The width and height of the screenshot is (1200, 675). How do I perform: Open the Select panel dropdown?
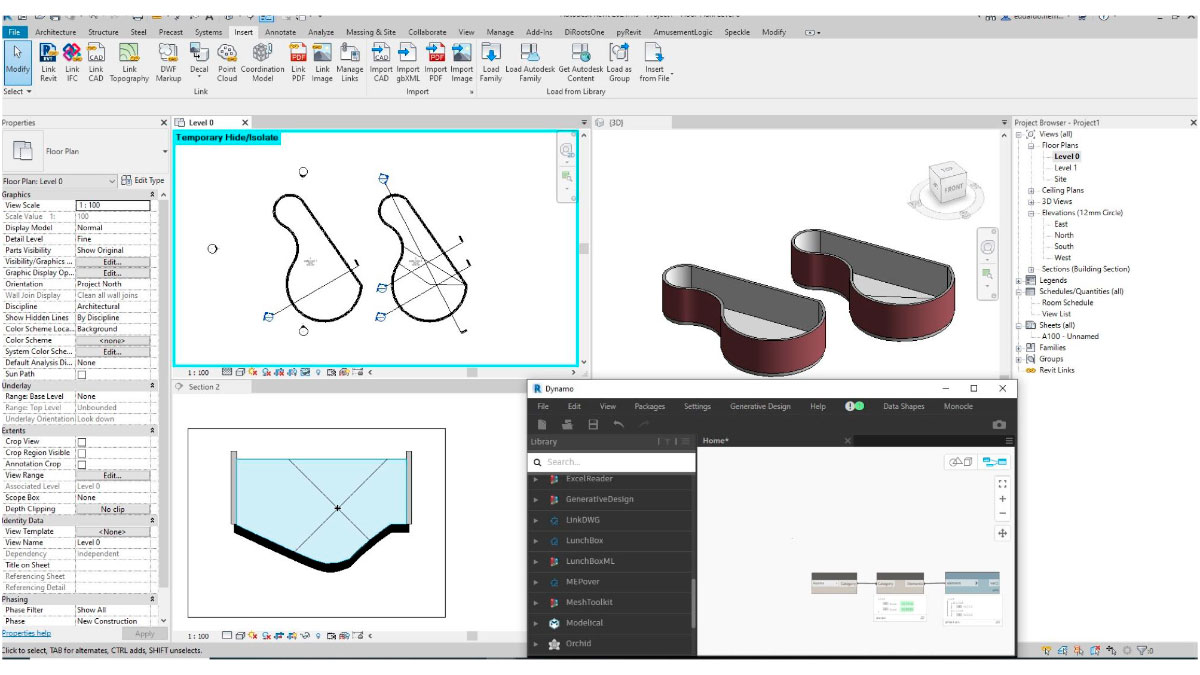17,91
